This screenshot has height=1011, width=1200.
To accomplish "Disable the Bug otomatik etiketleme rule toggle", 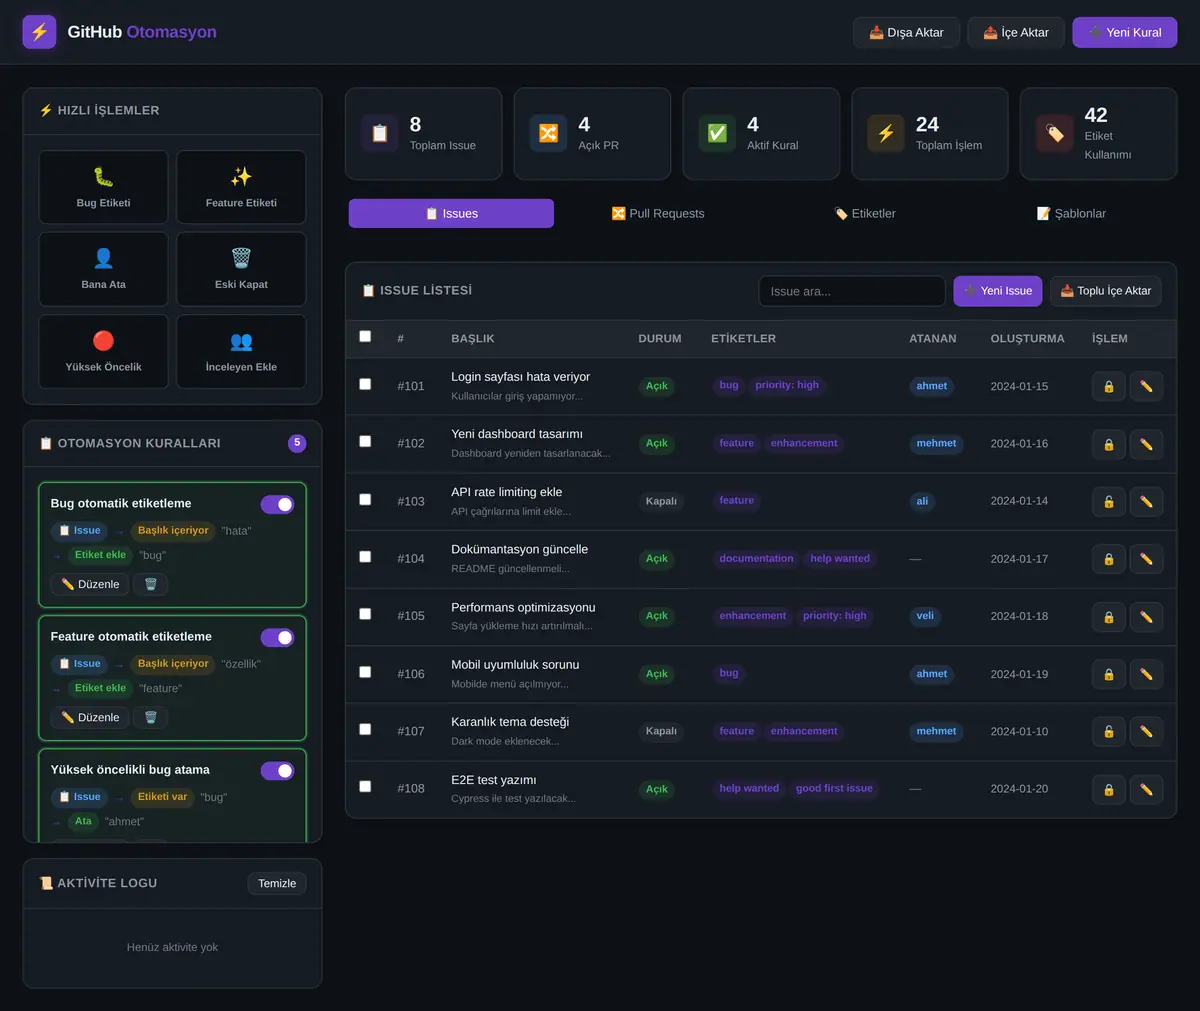I will point(277,504).
